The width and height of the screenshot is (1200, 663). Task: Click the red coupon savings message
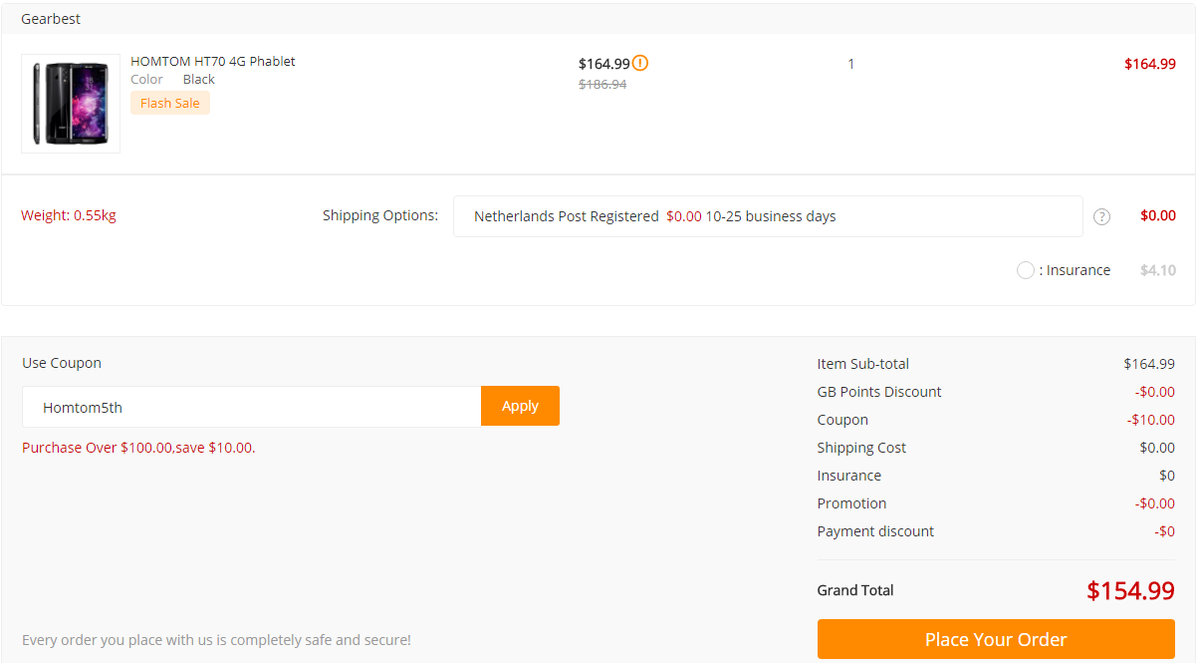click(139, 448)
